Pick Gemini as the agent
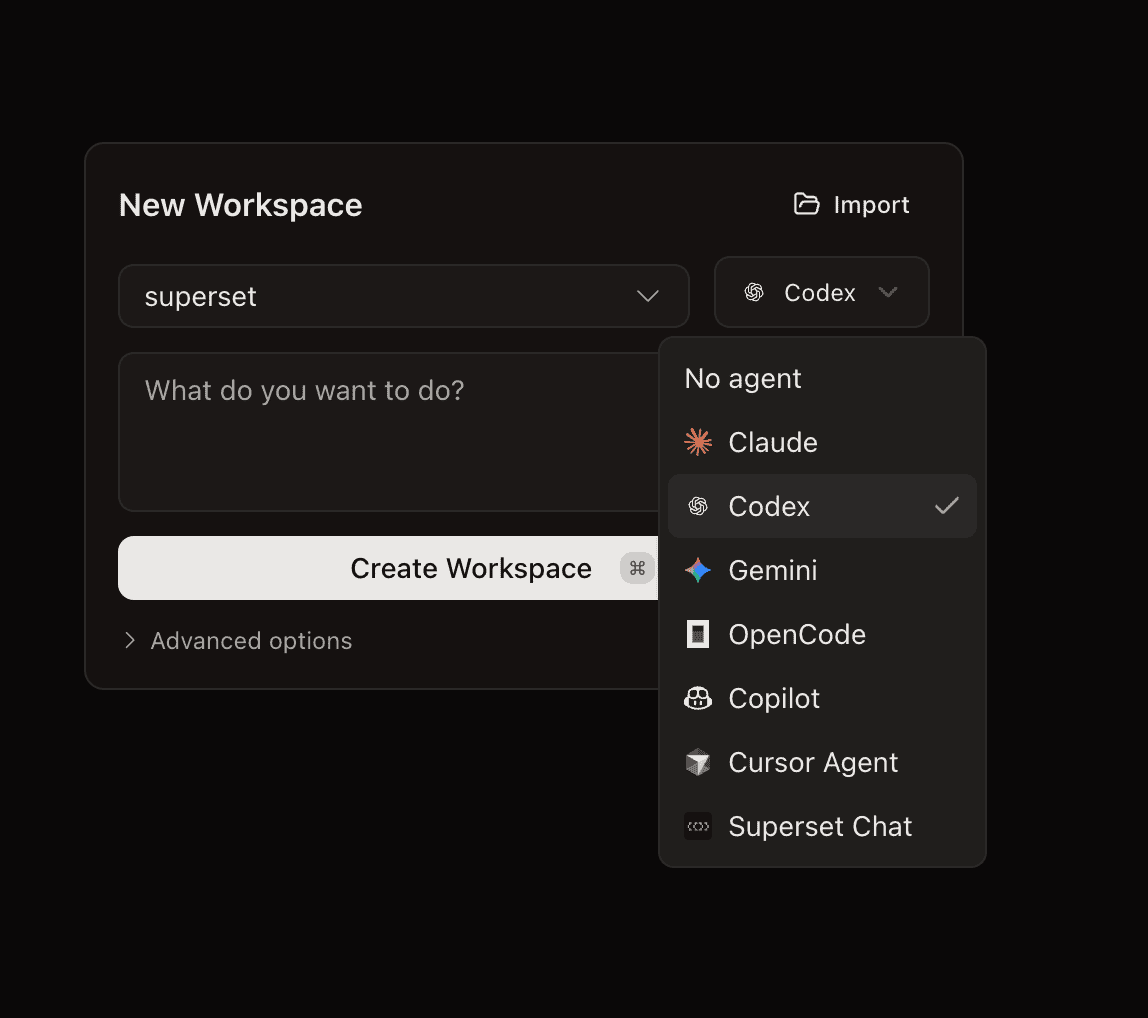Screen dimensions: 1148x1018 (x=773, y=570)
